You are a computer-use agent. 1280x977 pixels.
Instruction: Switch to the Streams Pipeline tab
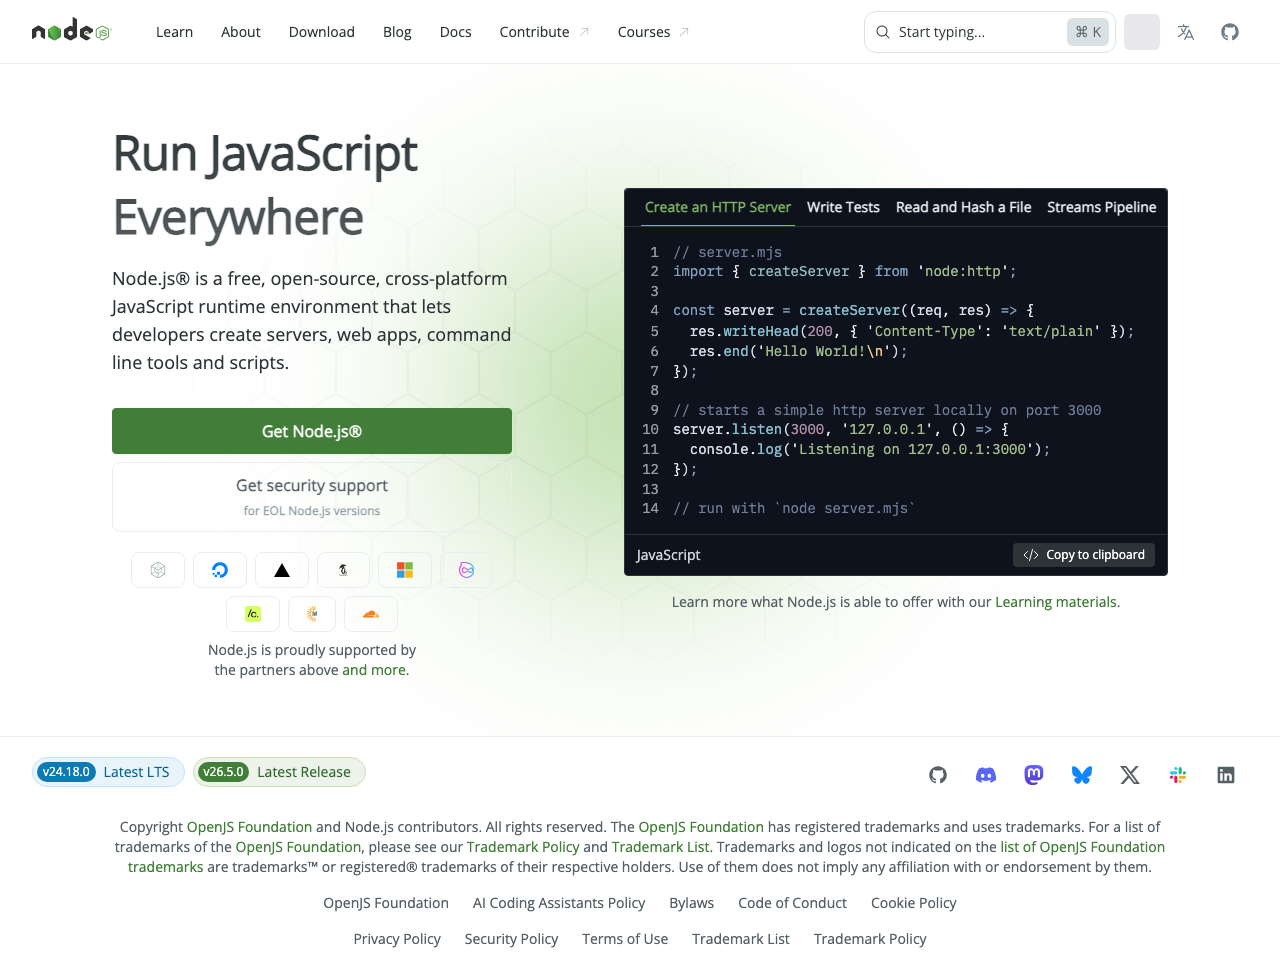(x=1102, y=207)
